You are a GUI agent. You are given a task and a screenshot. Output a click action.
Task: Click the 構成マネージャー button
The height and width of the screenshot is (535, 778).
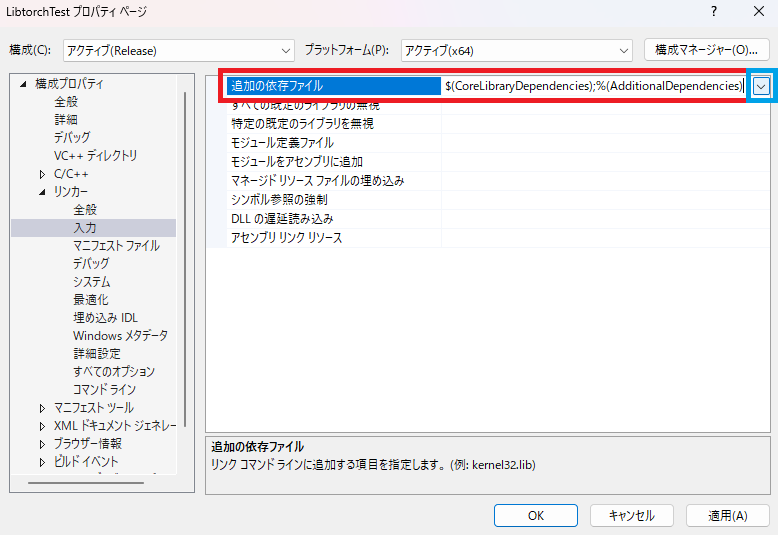coord(706,50)
